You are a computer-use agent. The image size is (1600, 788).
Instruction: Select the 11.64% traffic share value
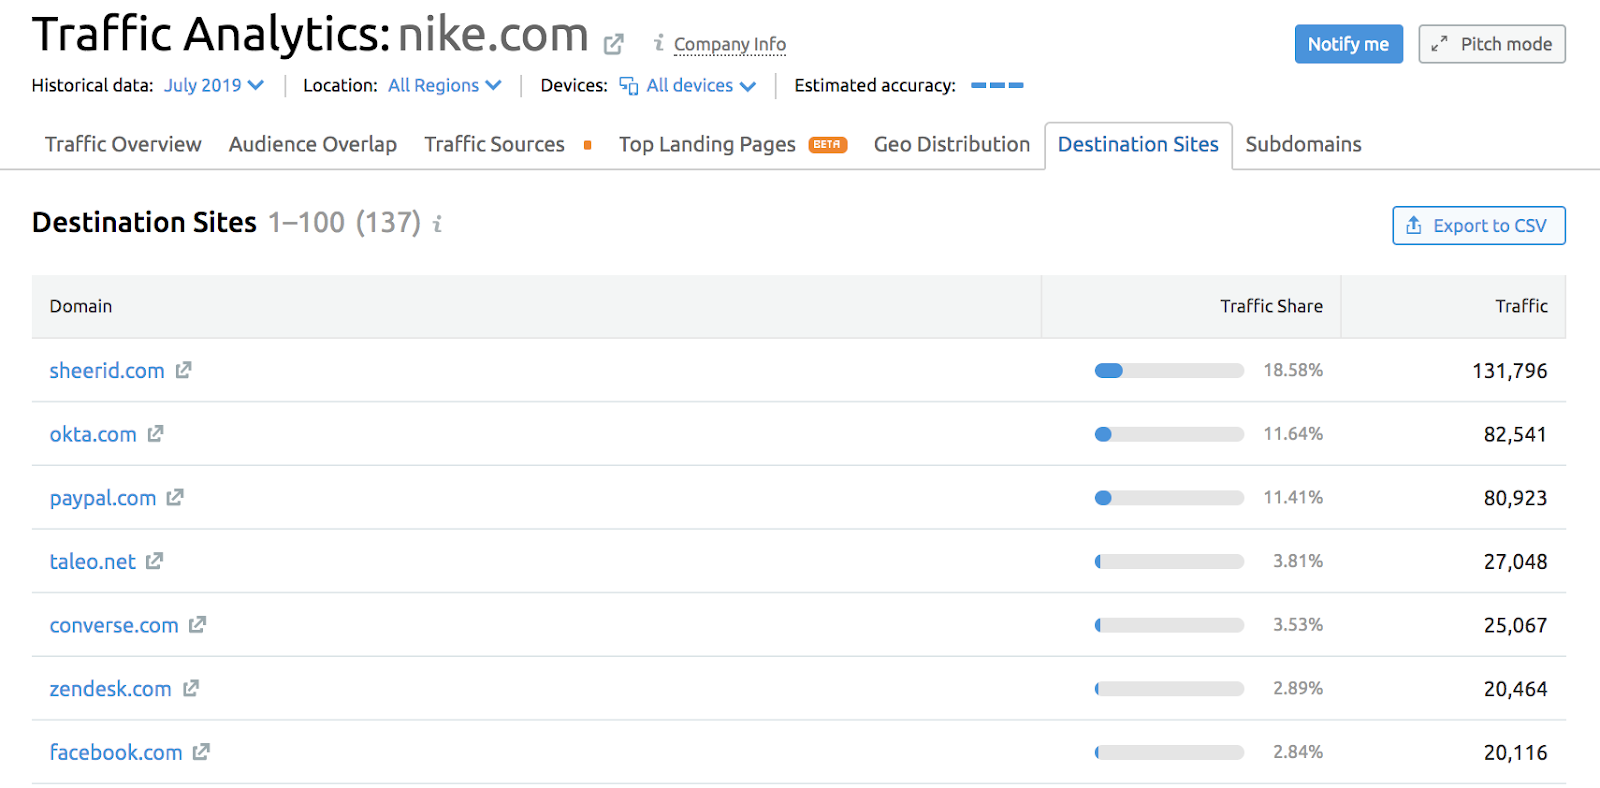tap(1293, 434)
